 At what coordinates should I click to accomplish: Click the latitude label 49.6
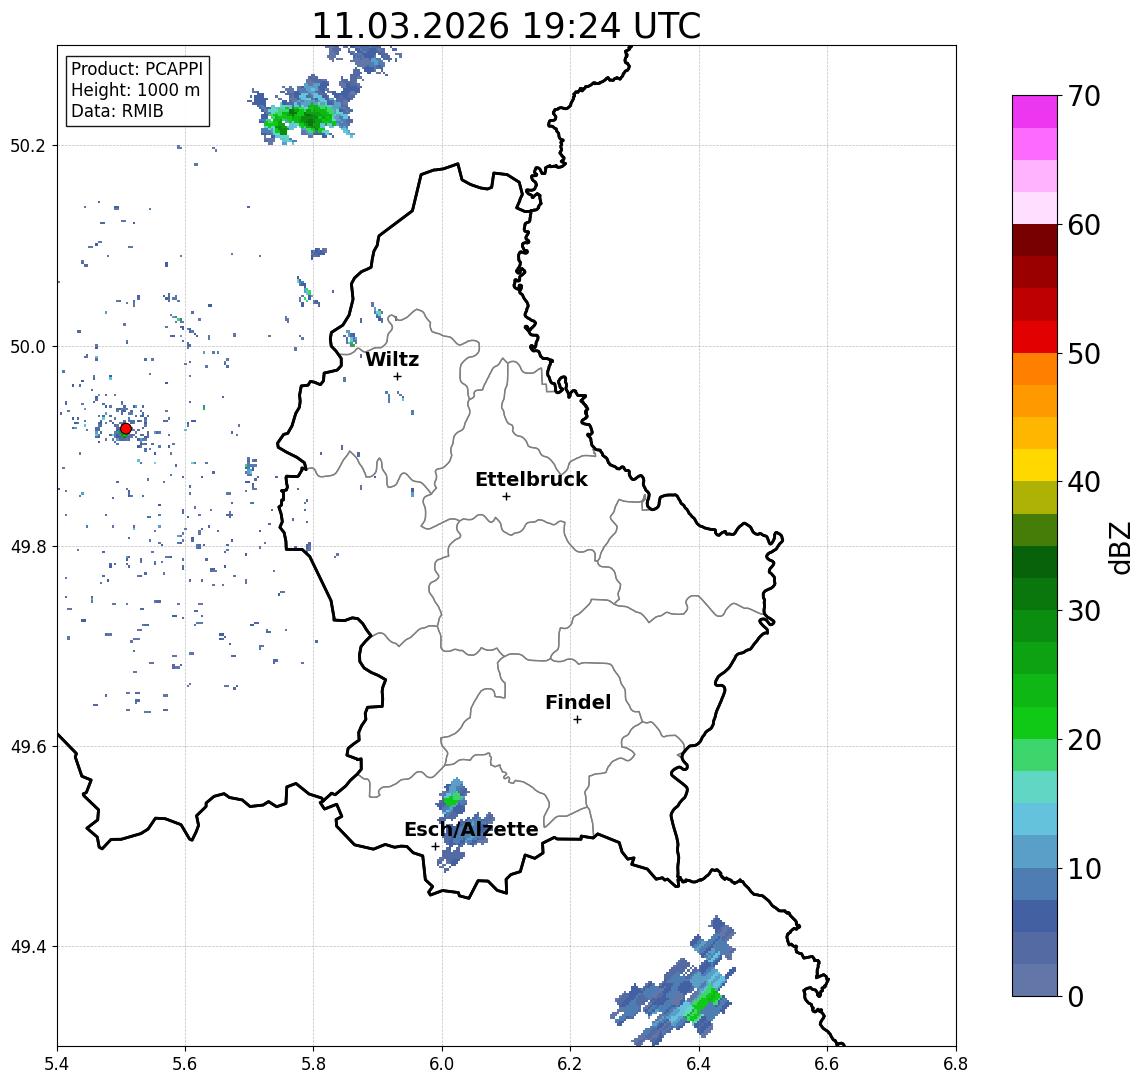pyautogui.click(x=27, y=747)
